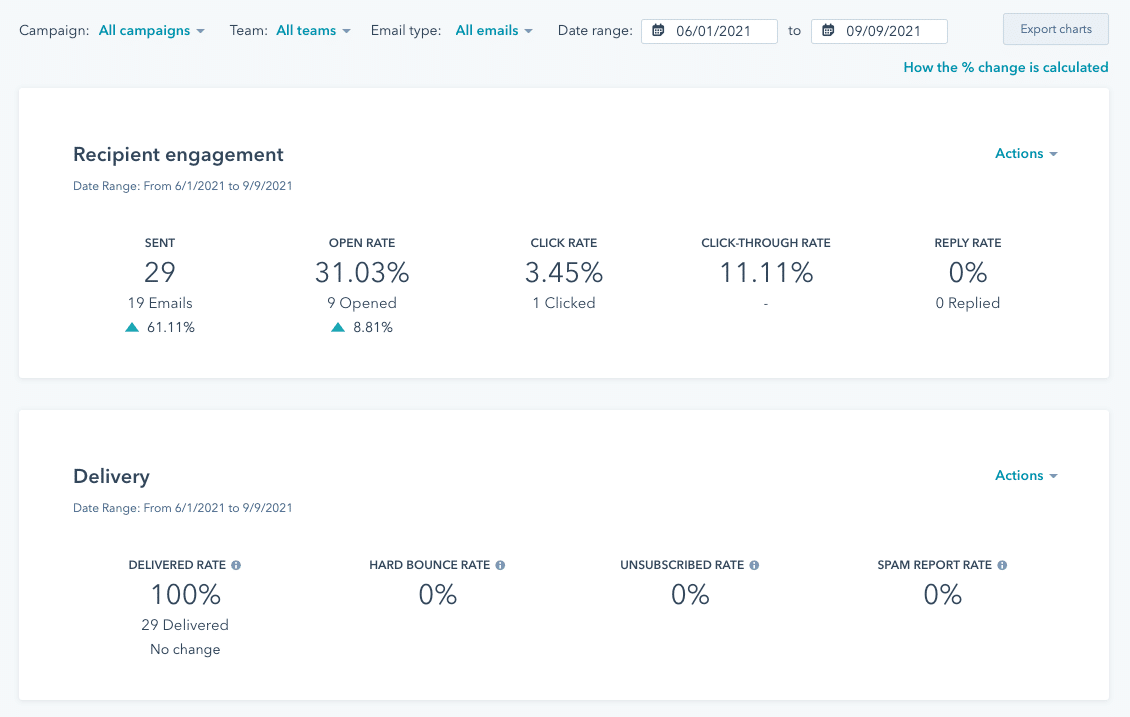Click the Hard Bounce Rate info icon
The width and height of the screenshot is (1130, 717).
point(501,565)
